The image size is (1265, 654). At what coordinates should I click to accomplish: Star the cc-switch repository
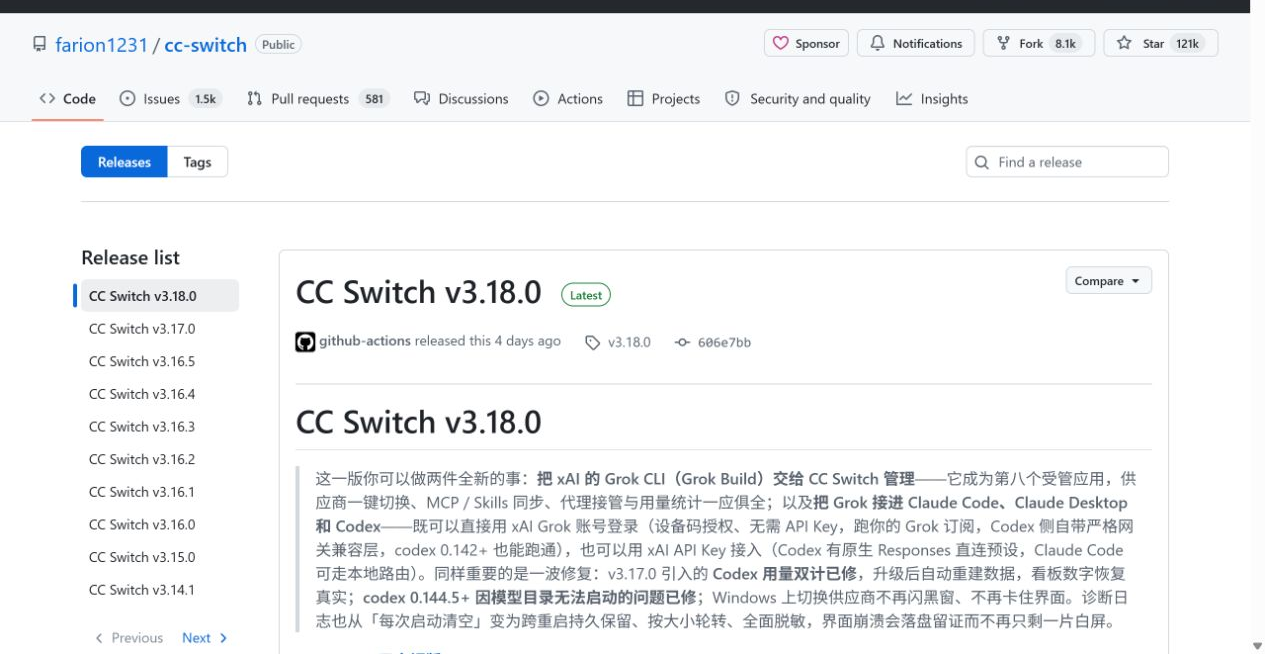pyautogui.click(x=1161, y=43)
